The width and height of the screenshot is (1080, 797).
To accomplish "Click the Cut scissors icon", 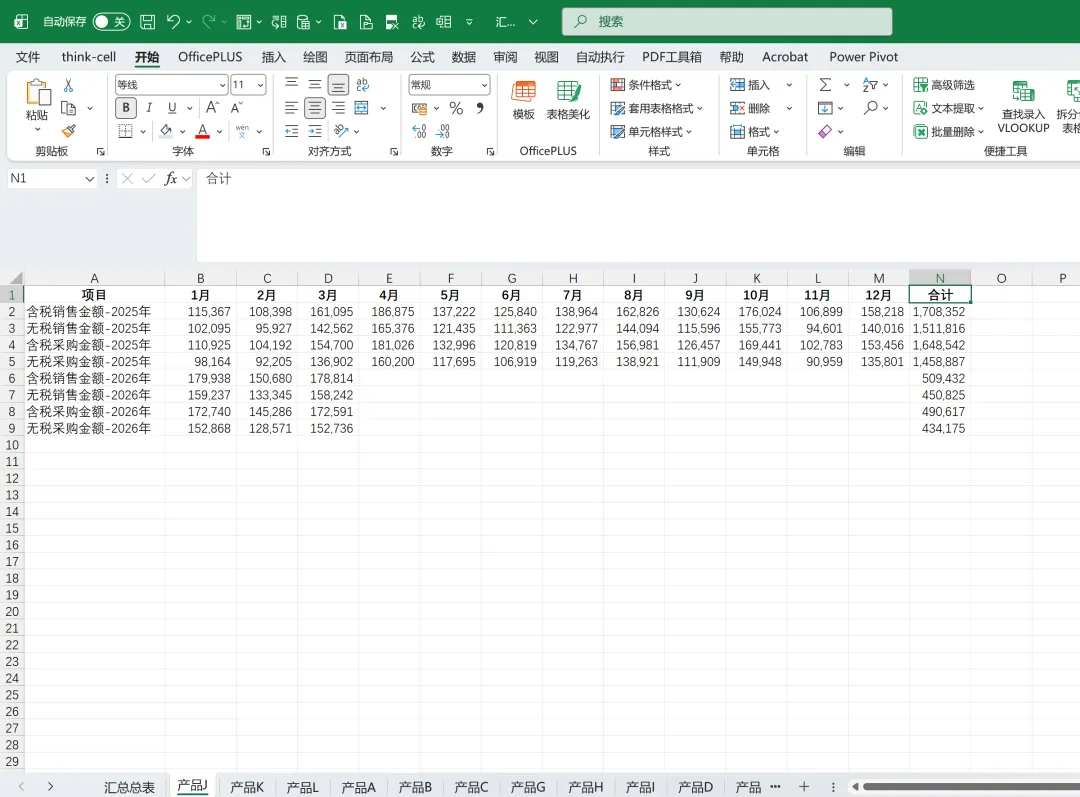I will (x=68, y=85).
